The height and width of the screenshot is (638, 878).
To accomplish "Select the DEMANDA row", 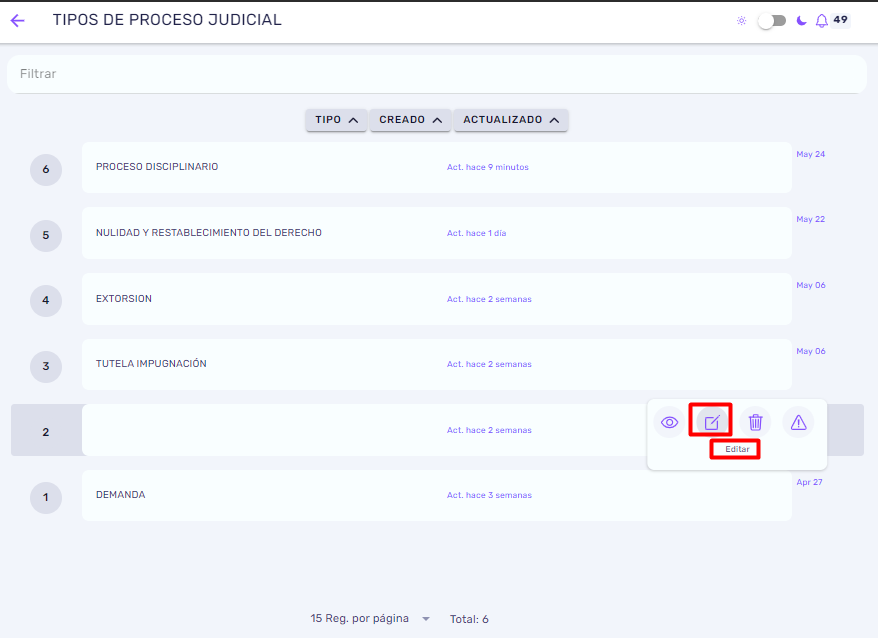I will (437, 495).
